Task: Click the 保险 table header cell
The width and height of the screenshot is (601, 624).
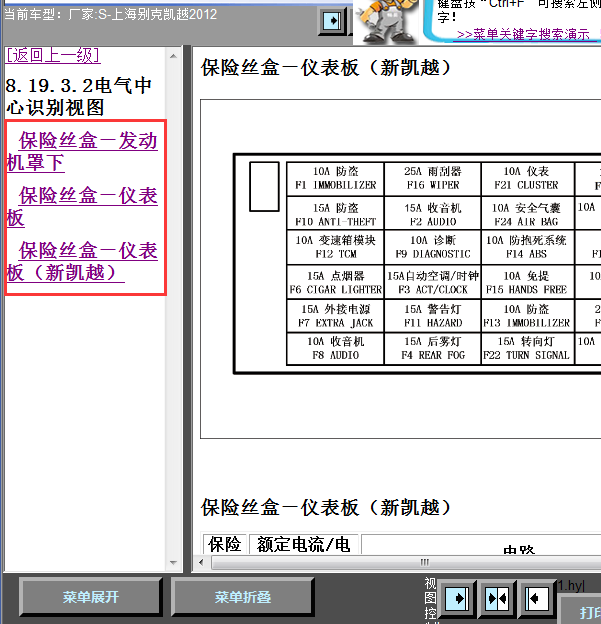Action: click(x=224, y=544)
